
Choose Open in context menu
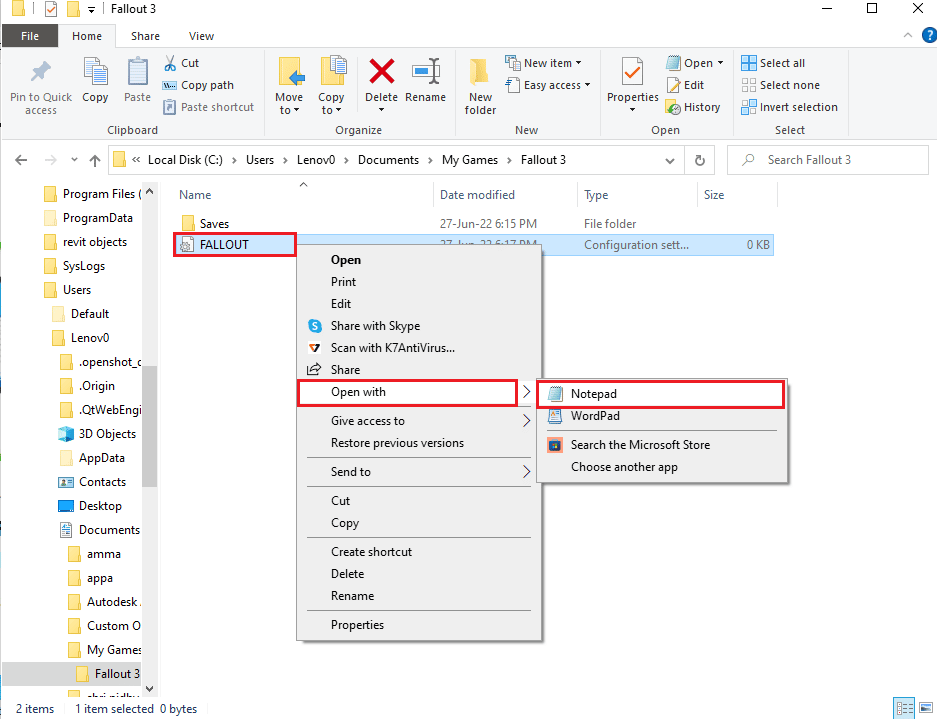click(346, 260)
